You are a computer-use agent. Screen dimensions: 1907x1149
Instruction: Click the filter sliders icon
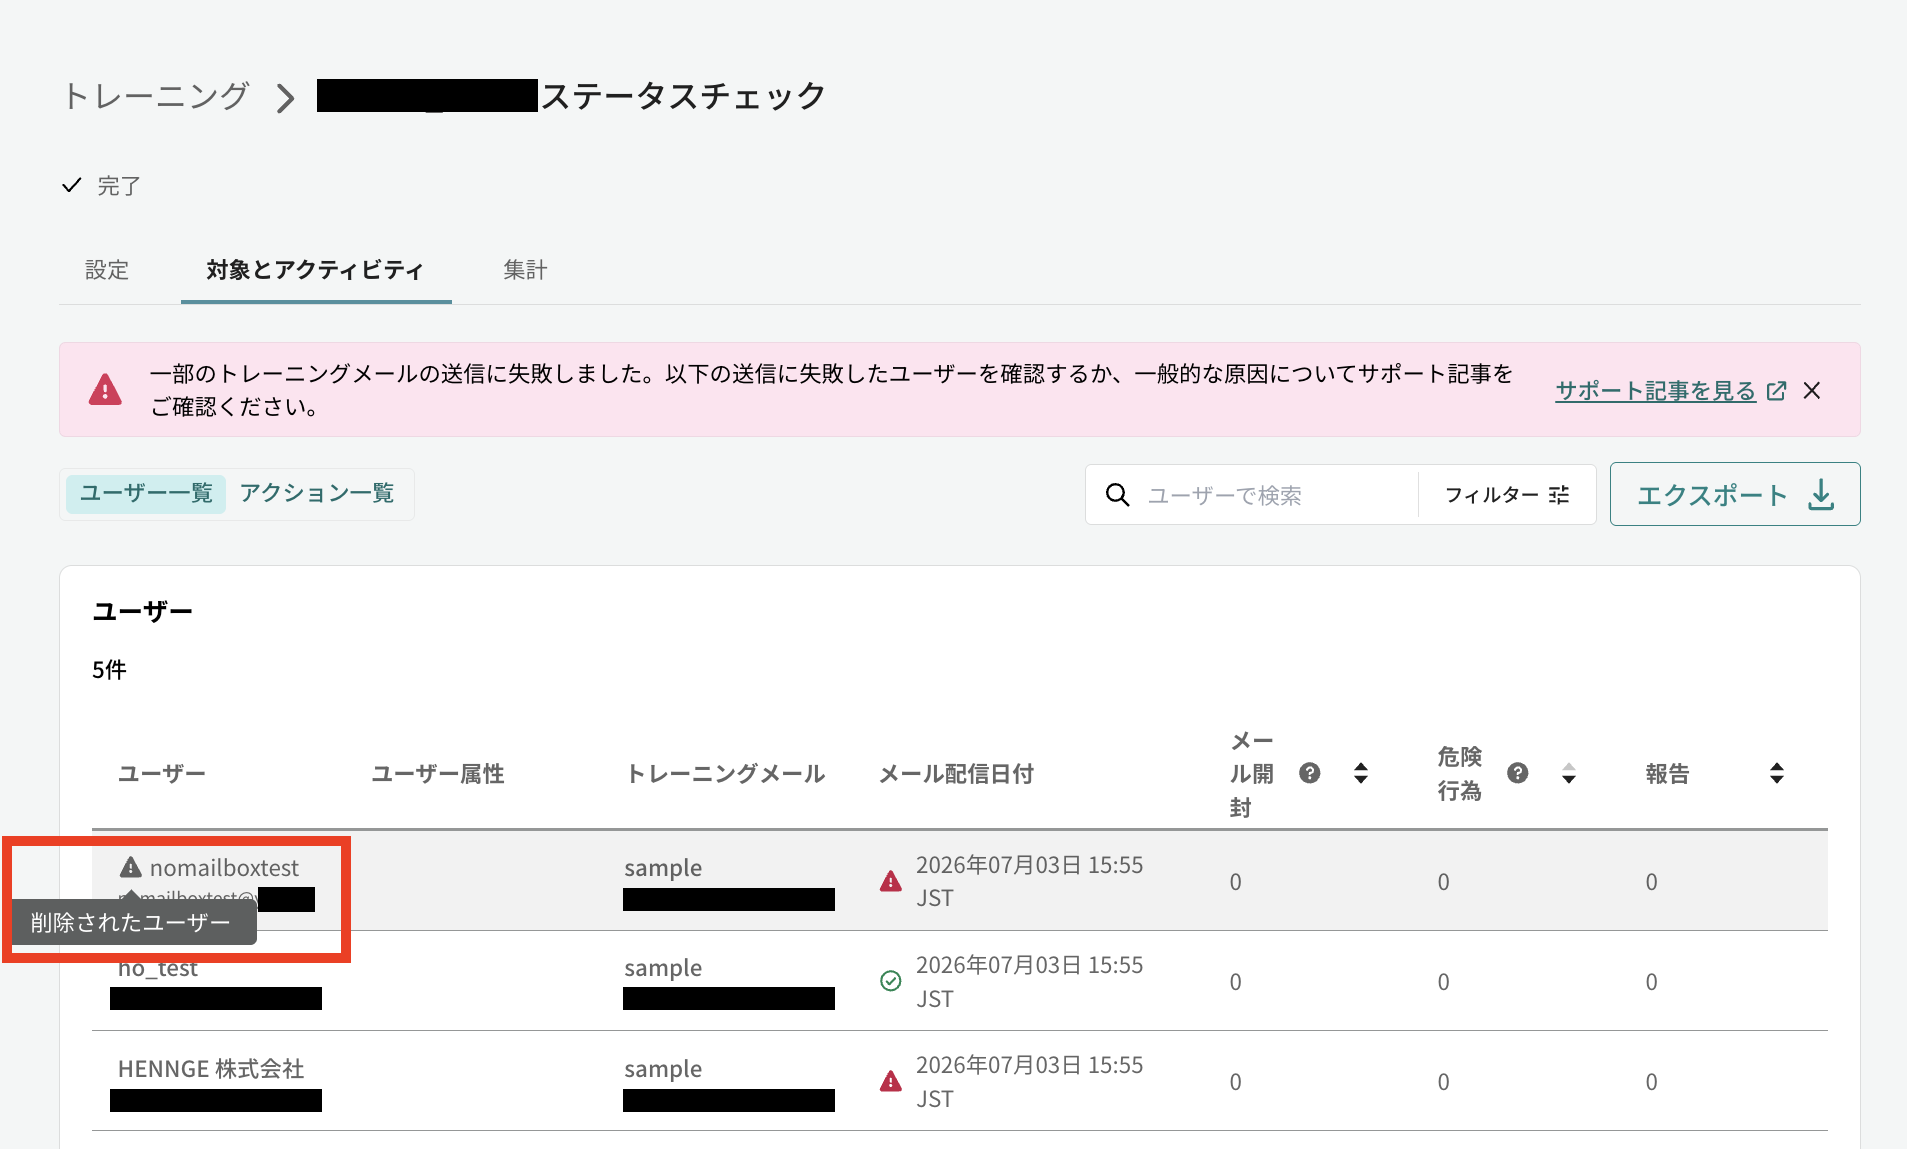coord(1559,495)
